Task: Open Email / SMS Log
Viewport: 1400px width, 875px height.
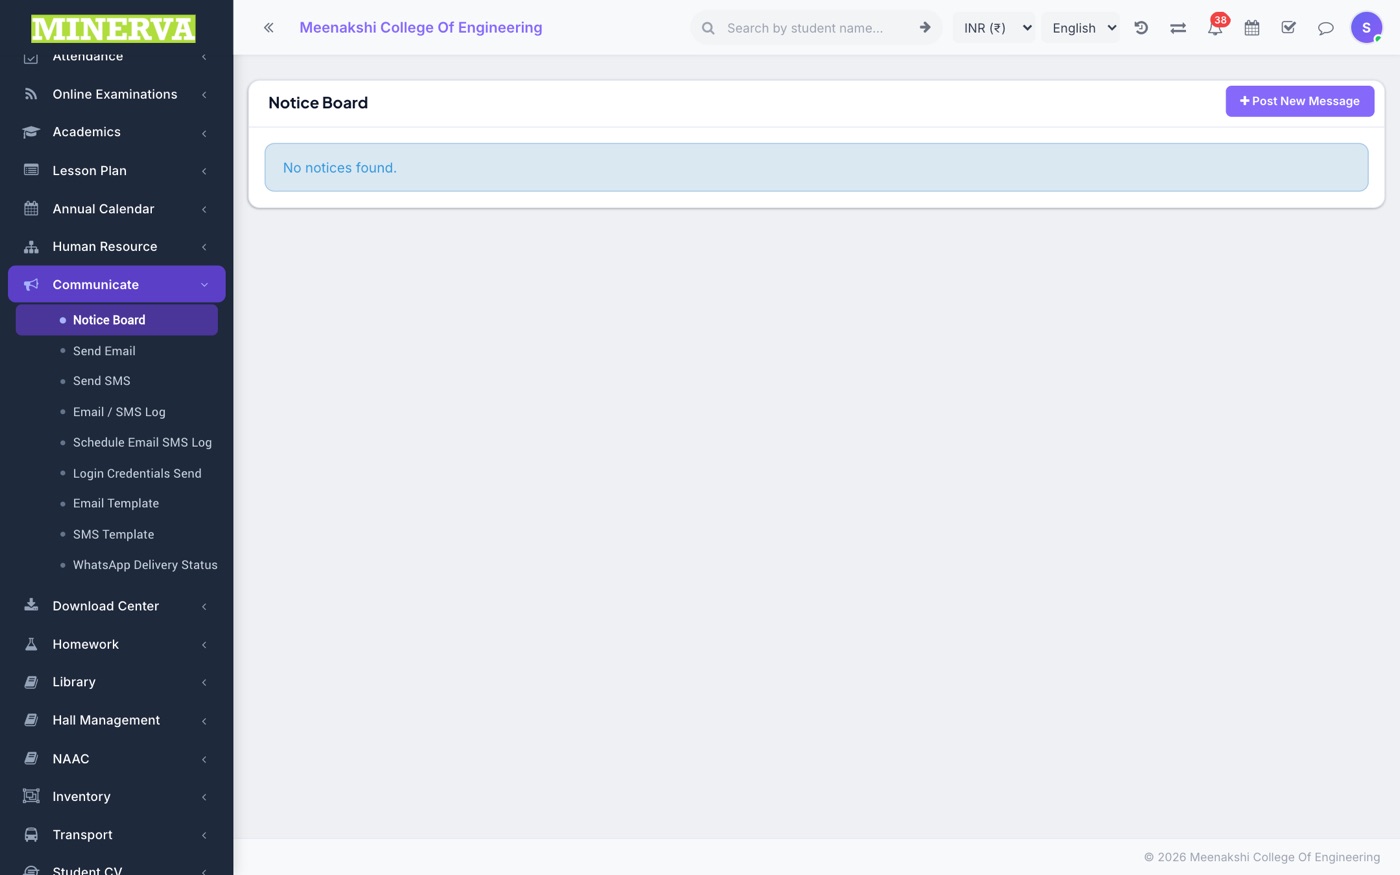Action: pyautogui.click(x=117, y=412)
